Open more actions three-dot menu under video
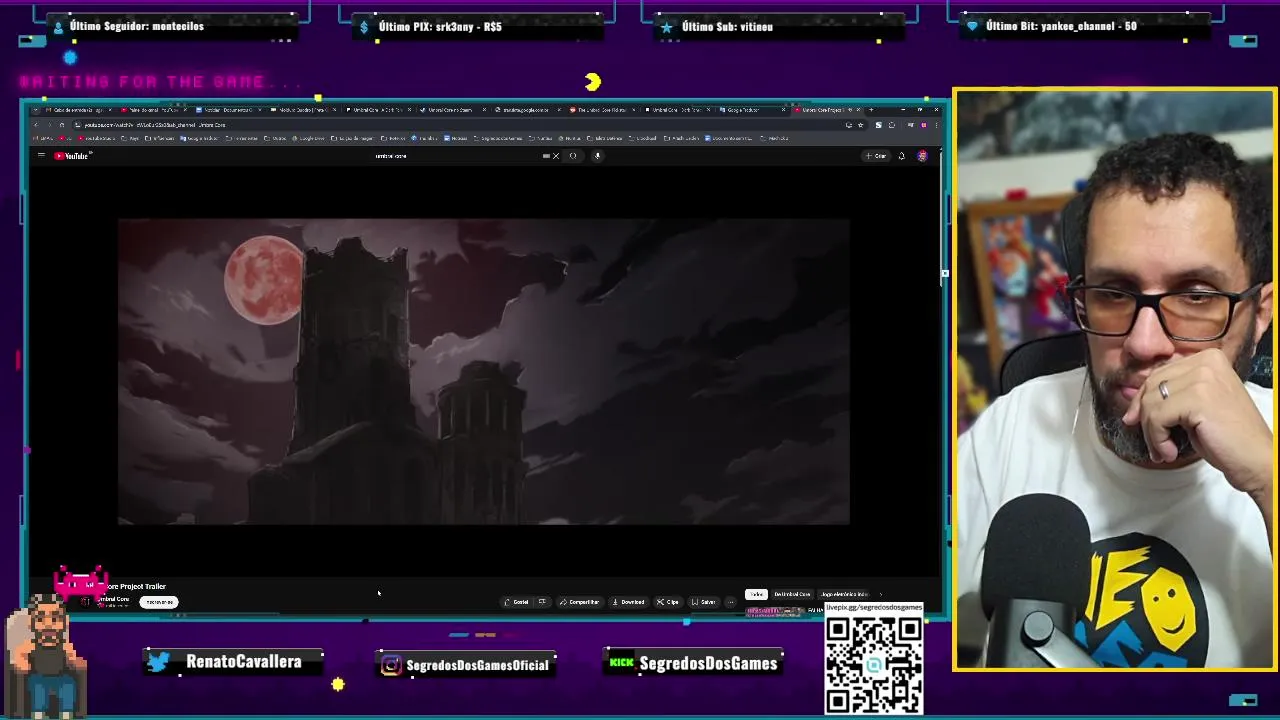The width and height of the screenshot is (1280, 720). point(731,602)
